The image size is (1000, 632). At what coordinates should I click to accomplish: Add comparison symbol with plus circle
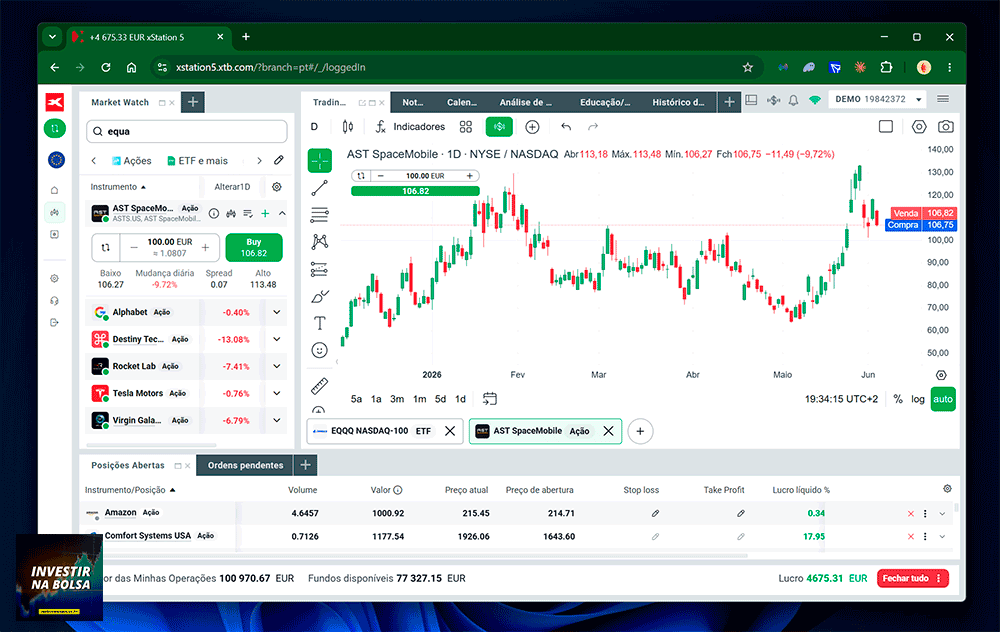tap(533, 127)
